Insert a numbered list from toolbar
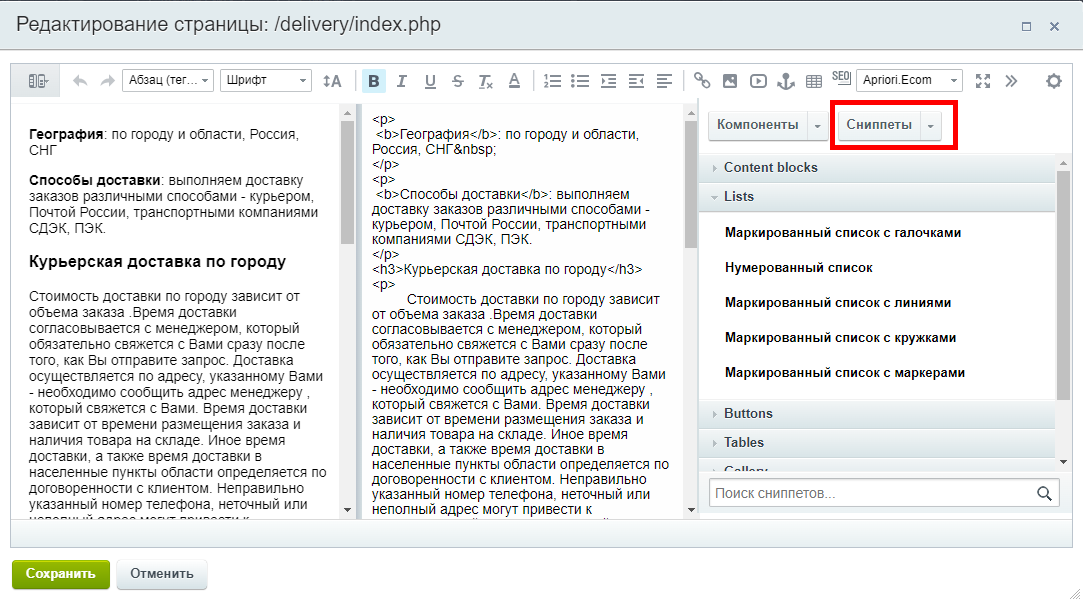Viewport: 1083px width, 599px height. pos(552,81)
